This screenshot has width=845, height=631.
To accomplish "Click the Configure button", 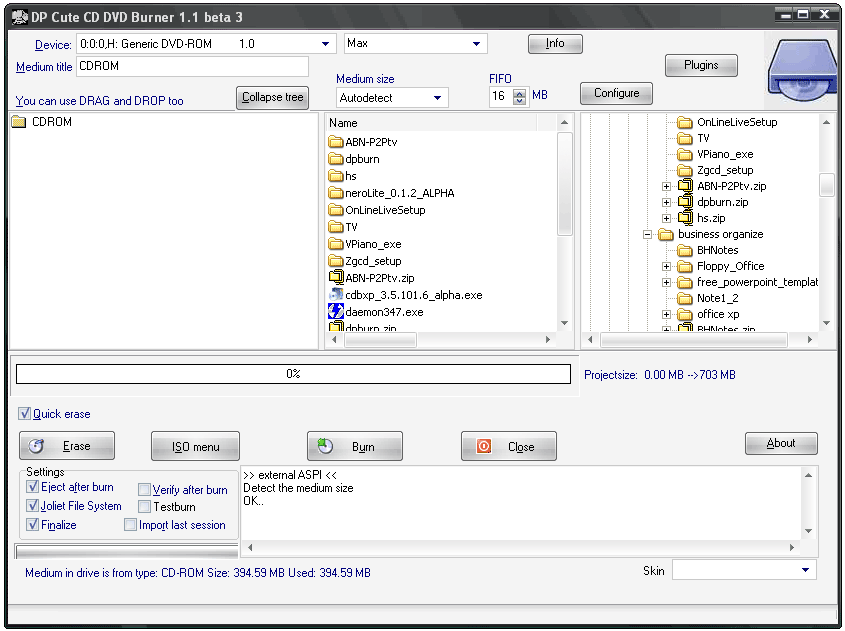I will [616, 93].
